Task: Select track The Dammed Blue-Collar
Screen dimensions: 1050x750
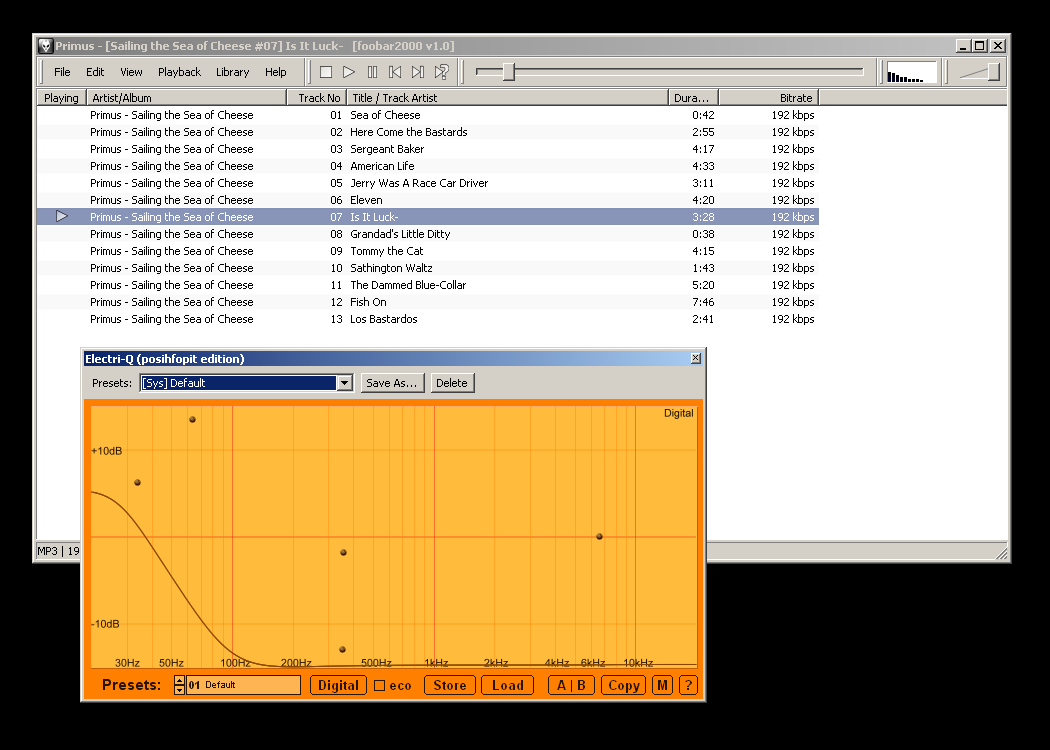Action: [427, 285]
